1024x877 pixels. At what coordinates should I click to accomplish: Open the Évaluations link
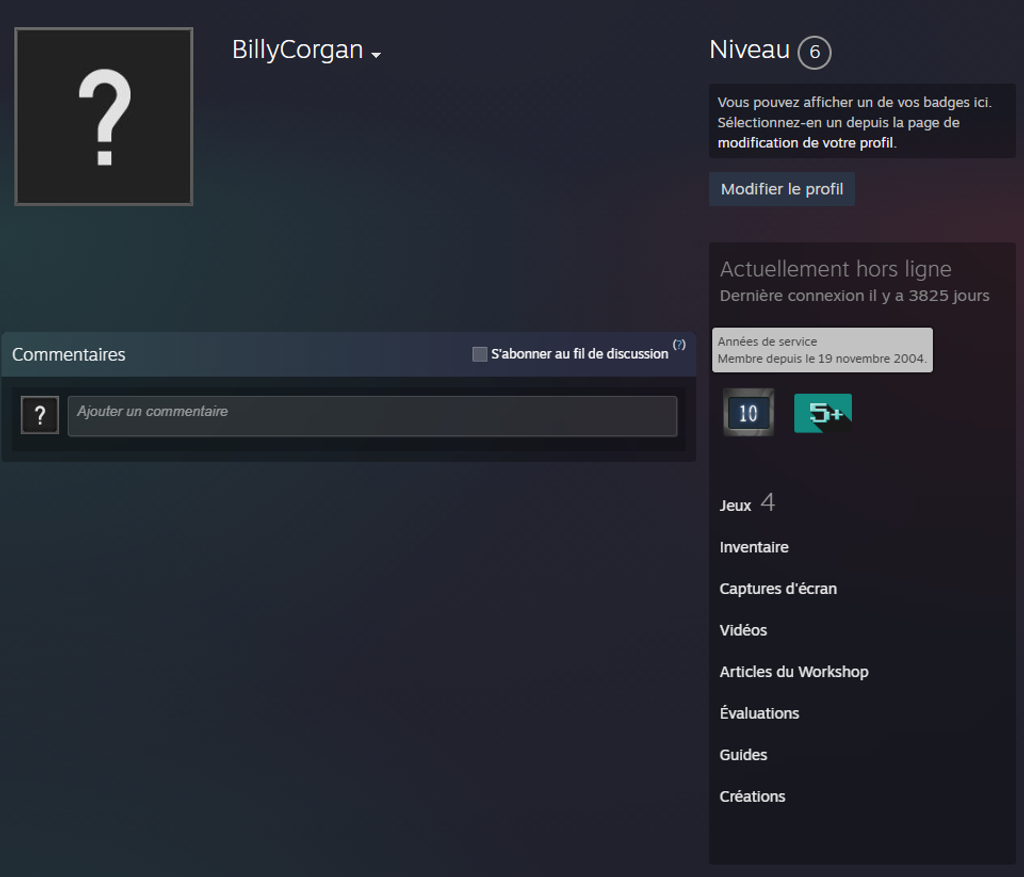click(x=759, y=713)
